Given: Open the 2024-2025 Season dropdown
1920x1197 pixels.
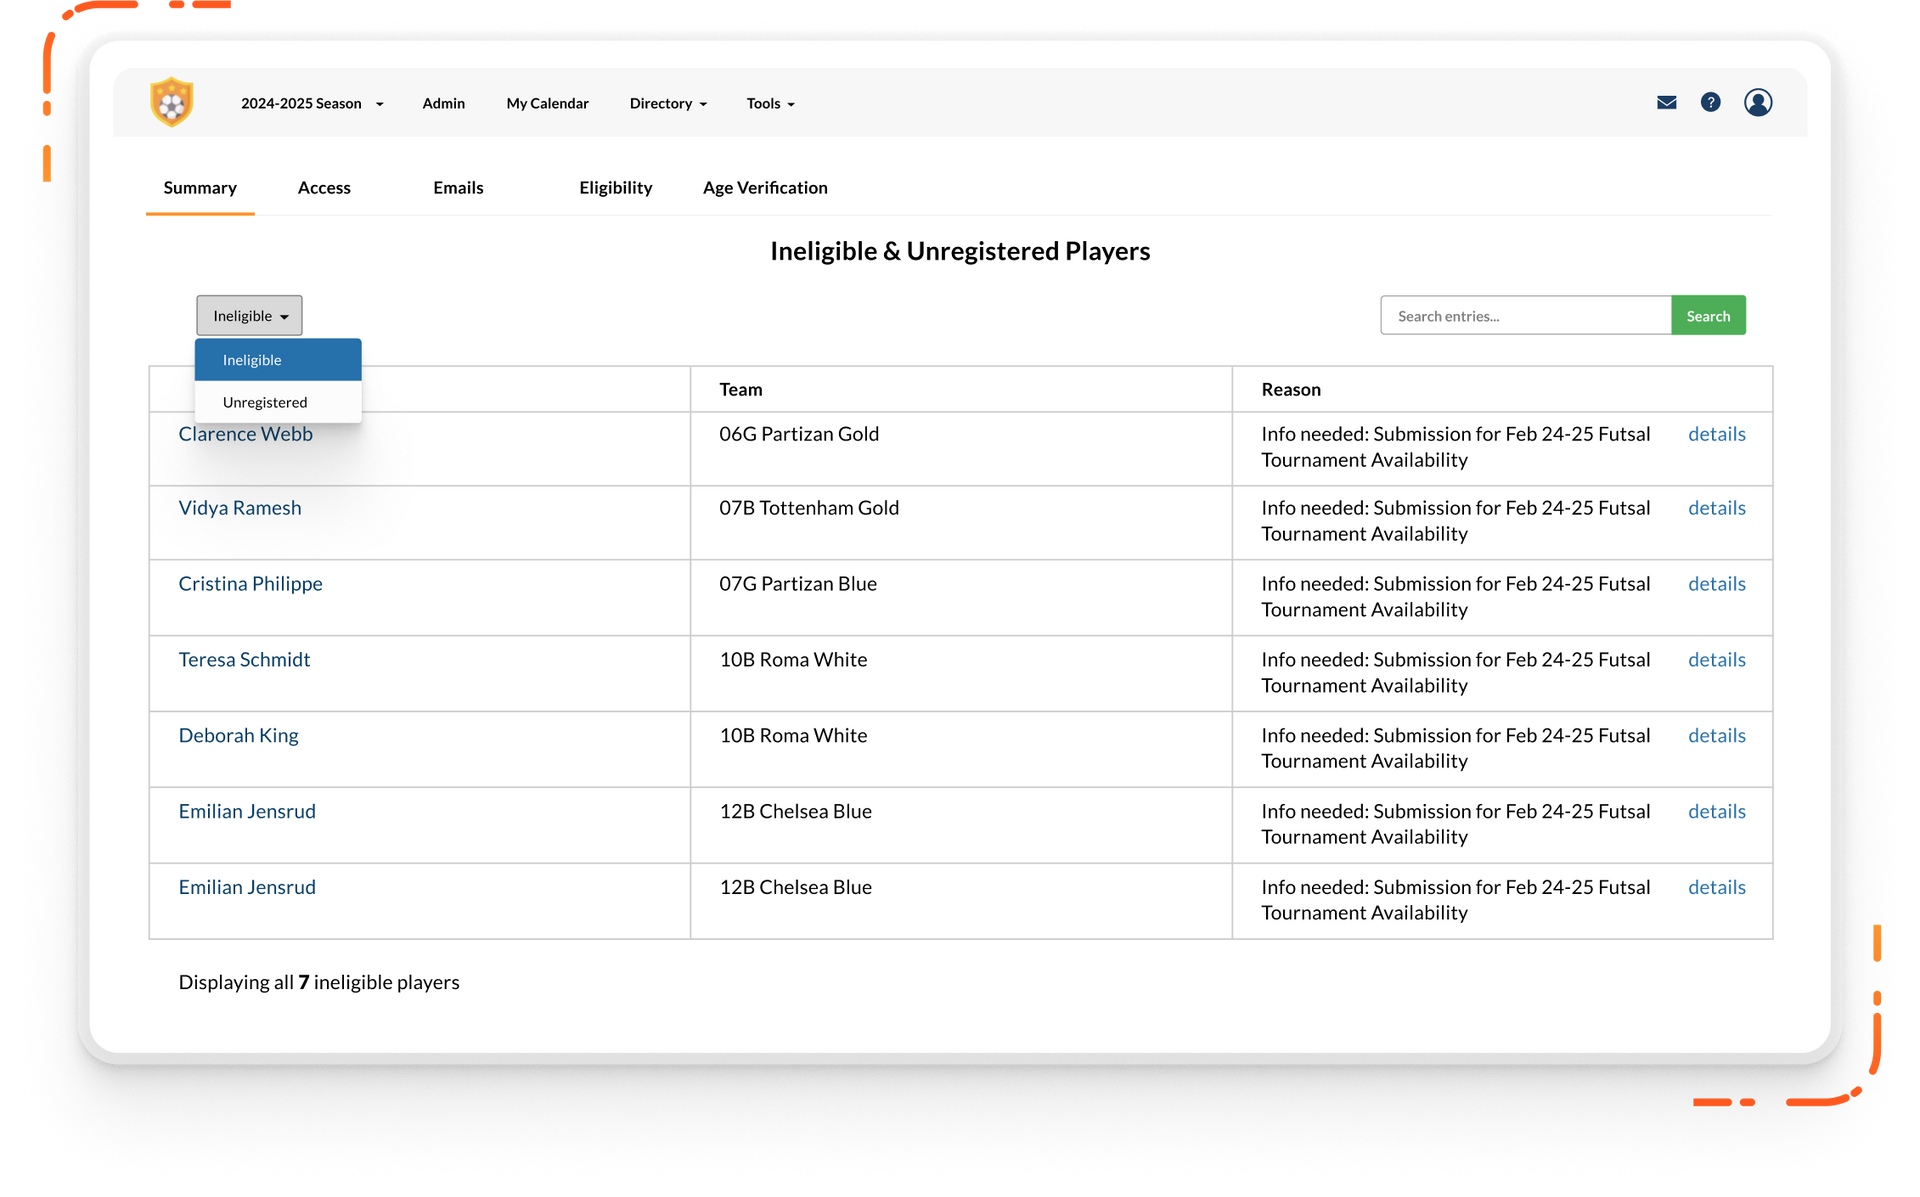Looking at the screenshot, I should pos(310,103).
